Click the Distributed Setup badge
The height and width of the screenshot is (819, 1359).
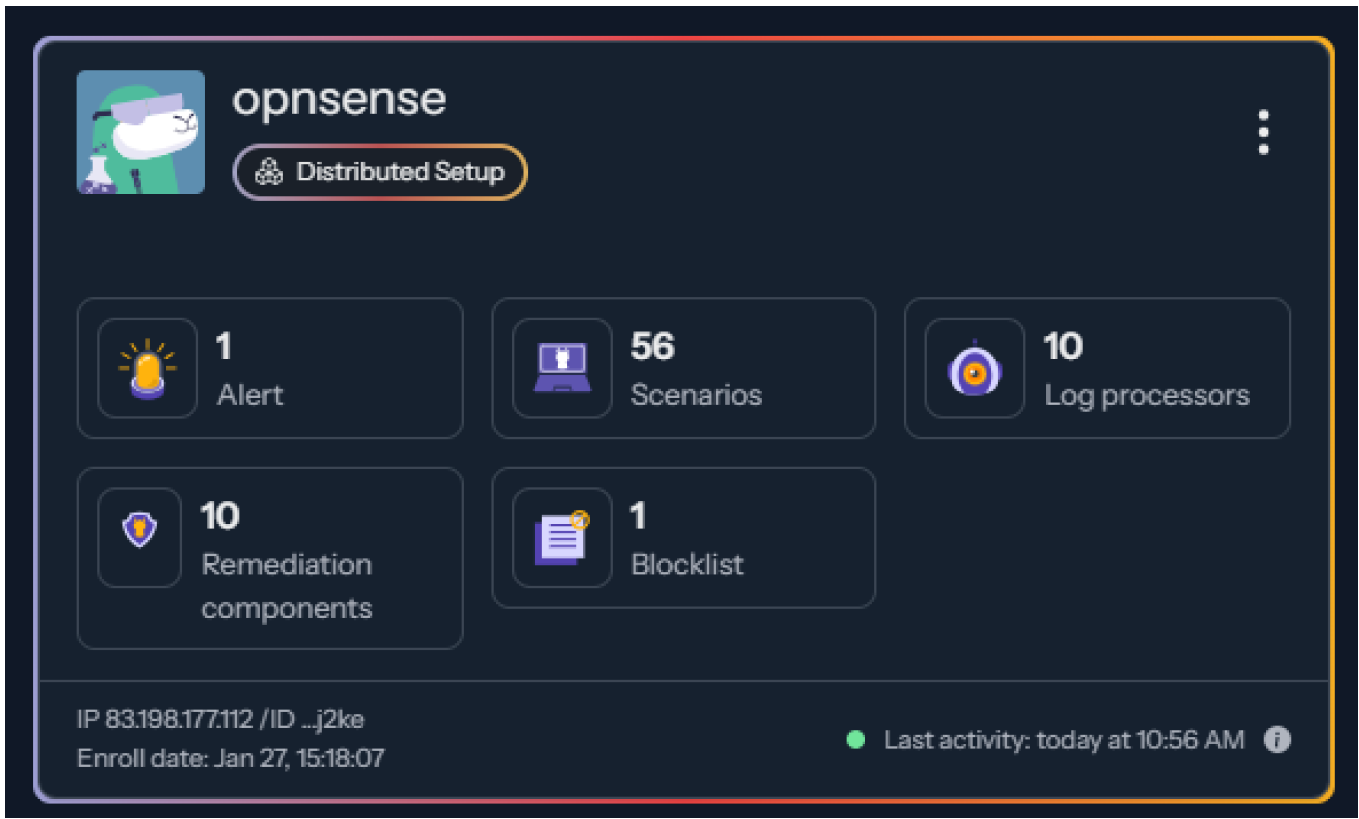pyautogui.click(x=380, y=172)
